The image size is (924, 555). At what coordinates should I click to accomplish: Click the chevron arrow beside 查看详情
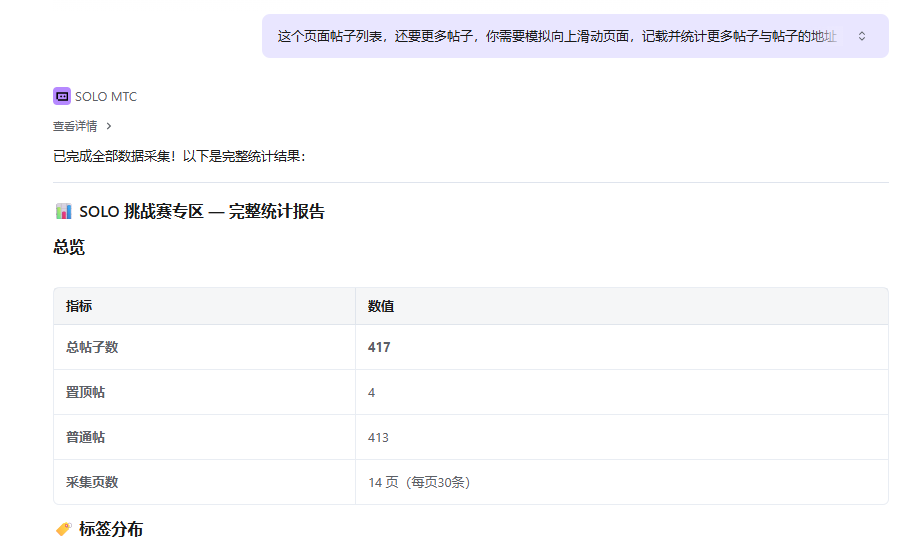coord(109,126)
